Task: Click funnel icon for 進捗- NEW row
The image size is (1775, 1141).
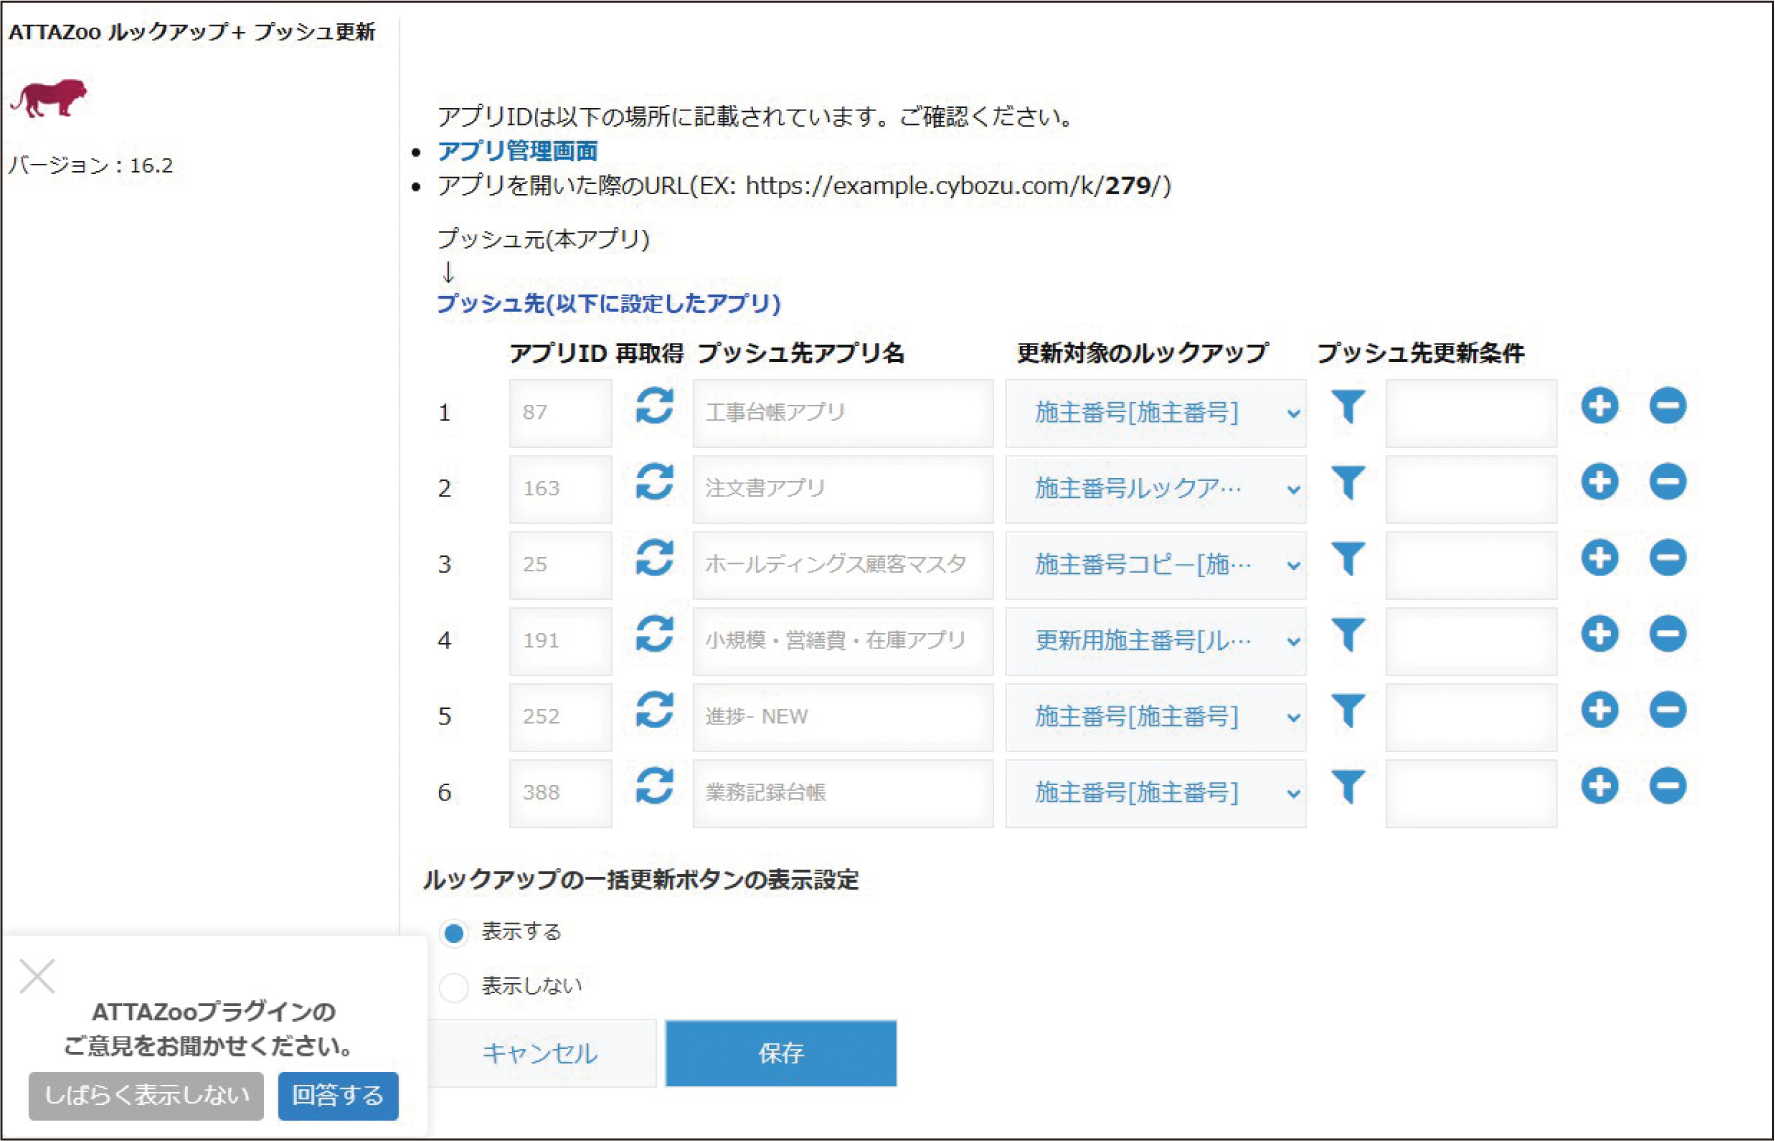Action: coord(1348,711)
